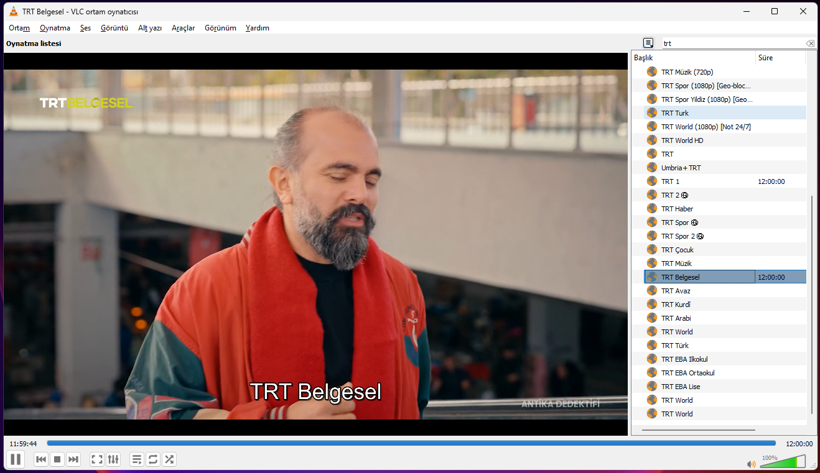The height and width of the screenshot is (473, 820).
Task: Open the Araçlar menu
Action: point(183,28)
